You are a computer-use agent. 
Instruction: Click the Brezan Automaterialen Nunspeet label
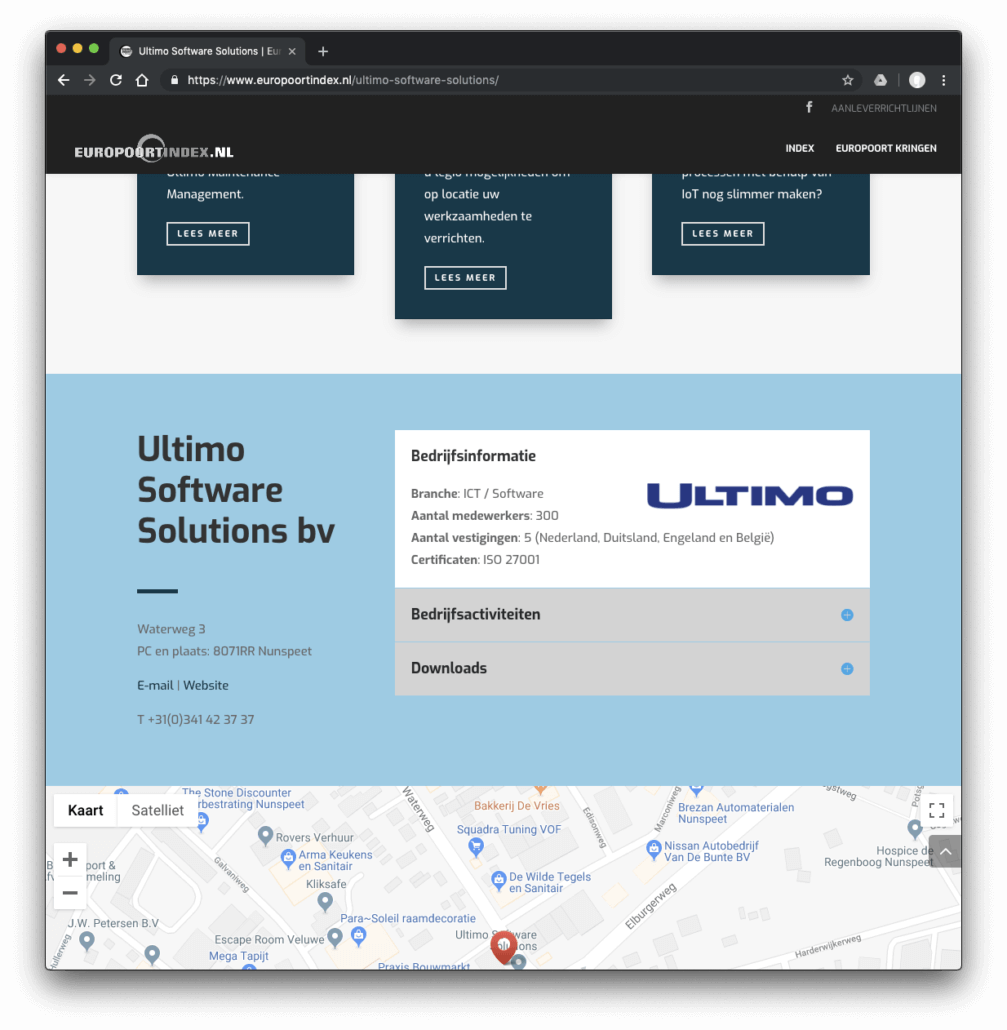[736, 813]
